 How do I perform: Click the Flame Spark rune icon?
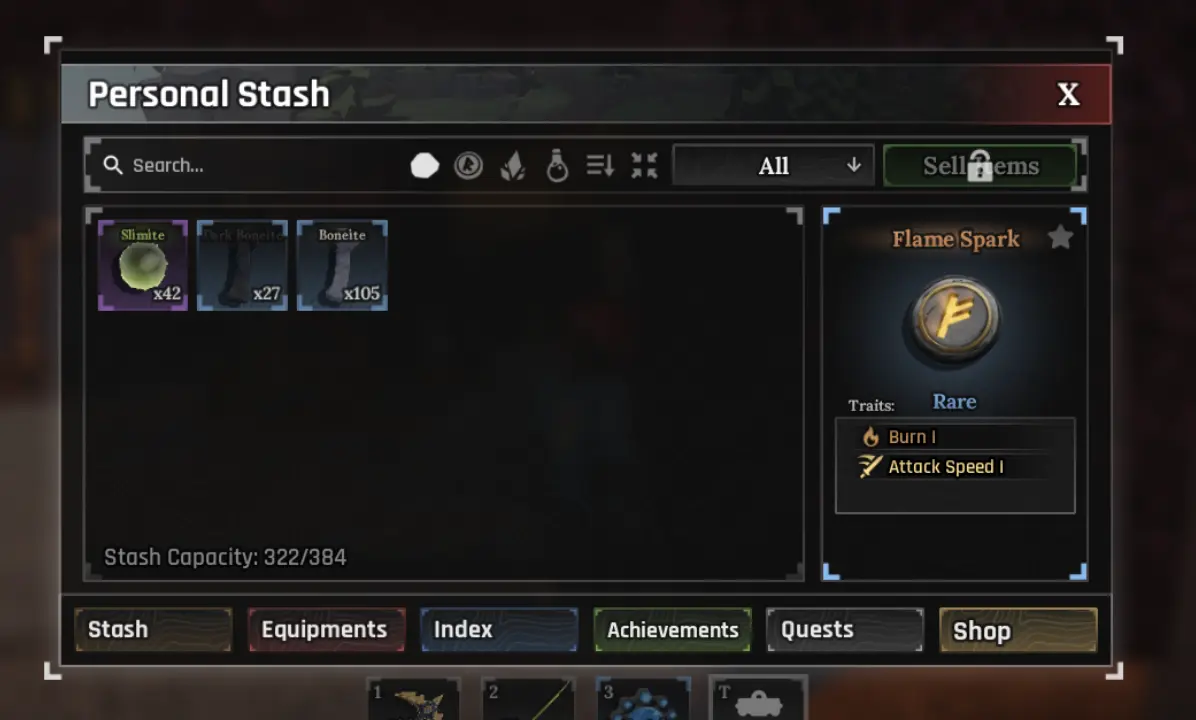954,320
